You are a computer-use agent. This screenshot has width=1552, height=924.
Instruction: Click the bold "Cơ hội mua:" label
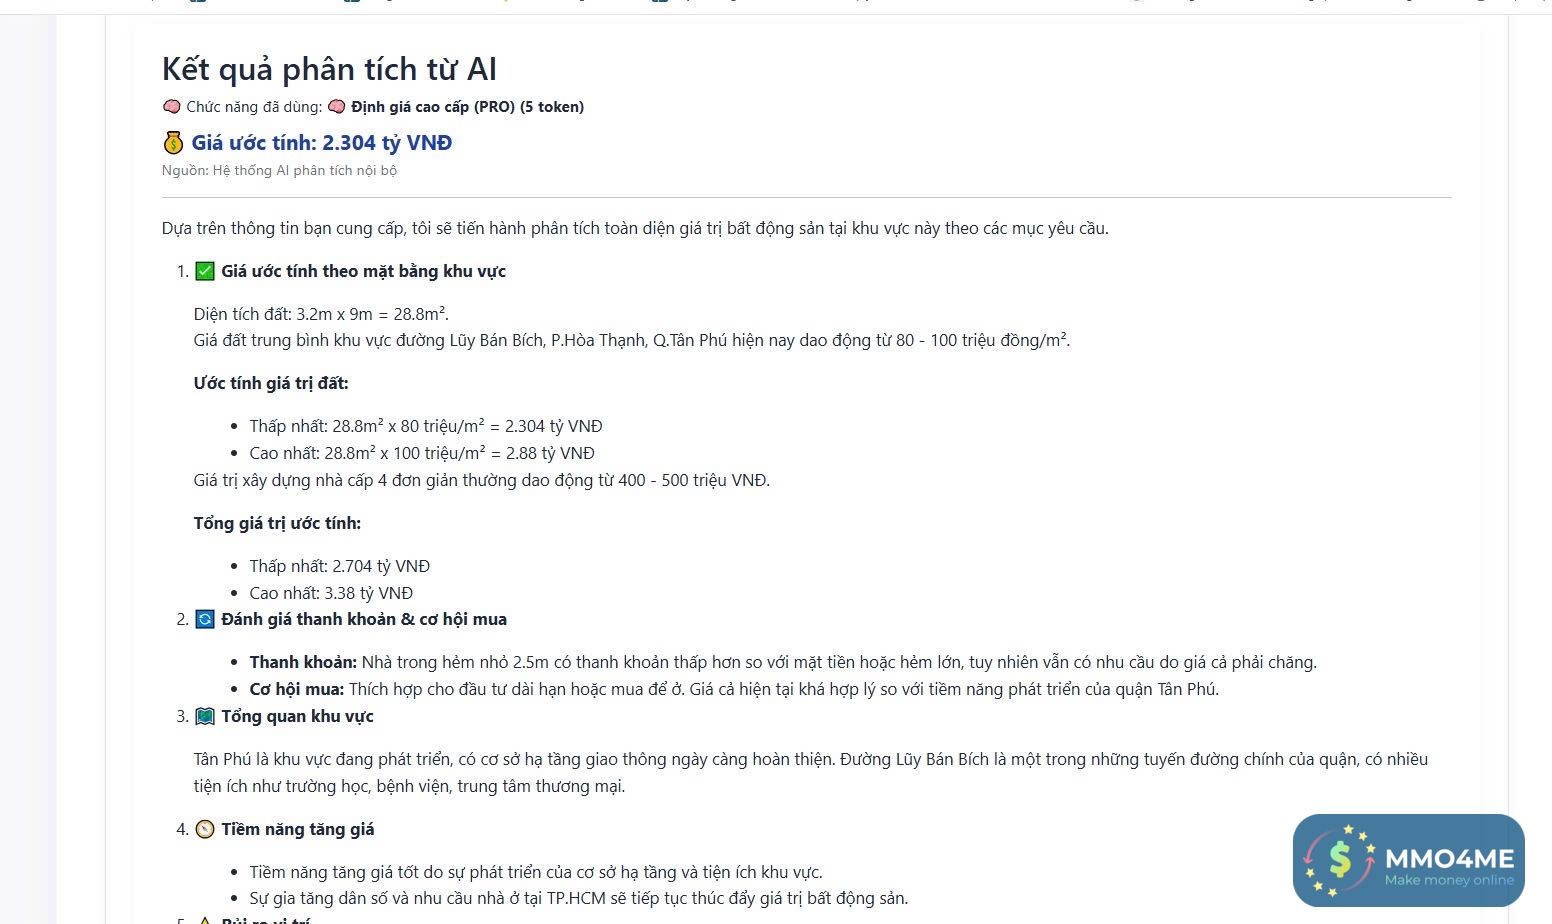pos(297,689)
